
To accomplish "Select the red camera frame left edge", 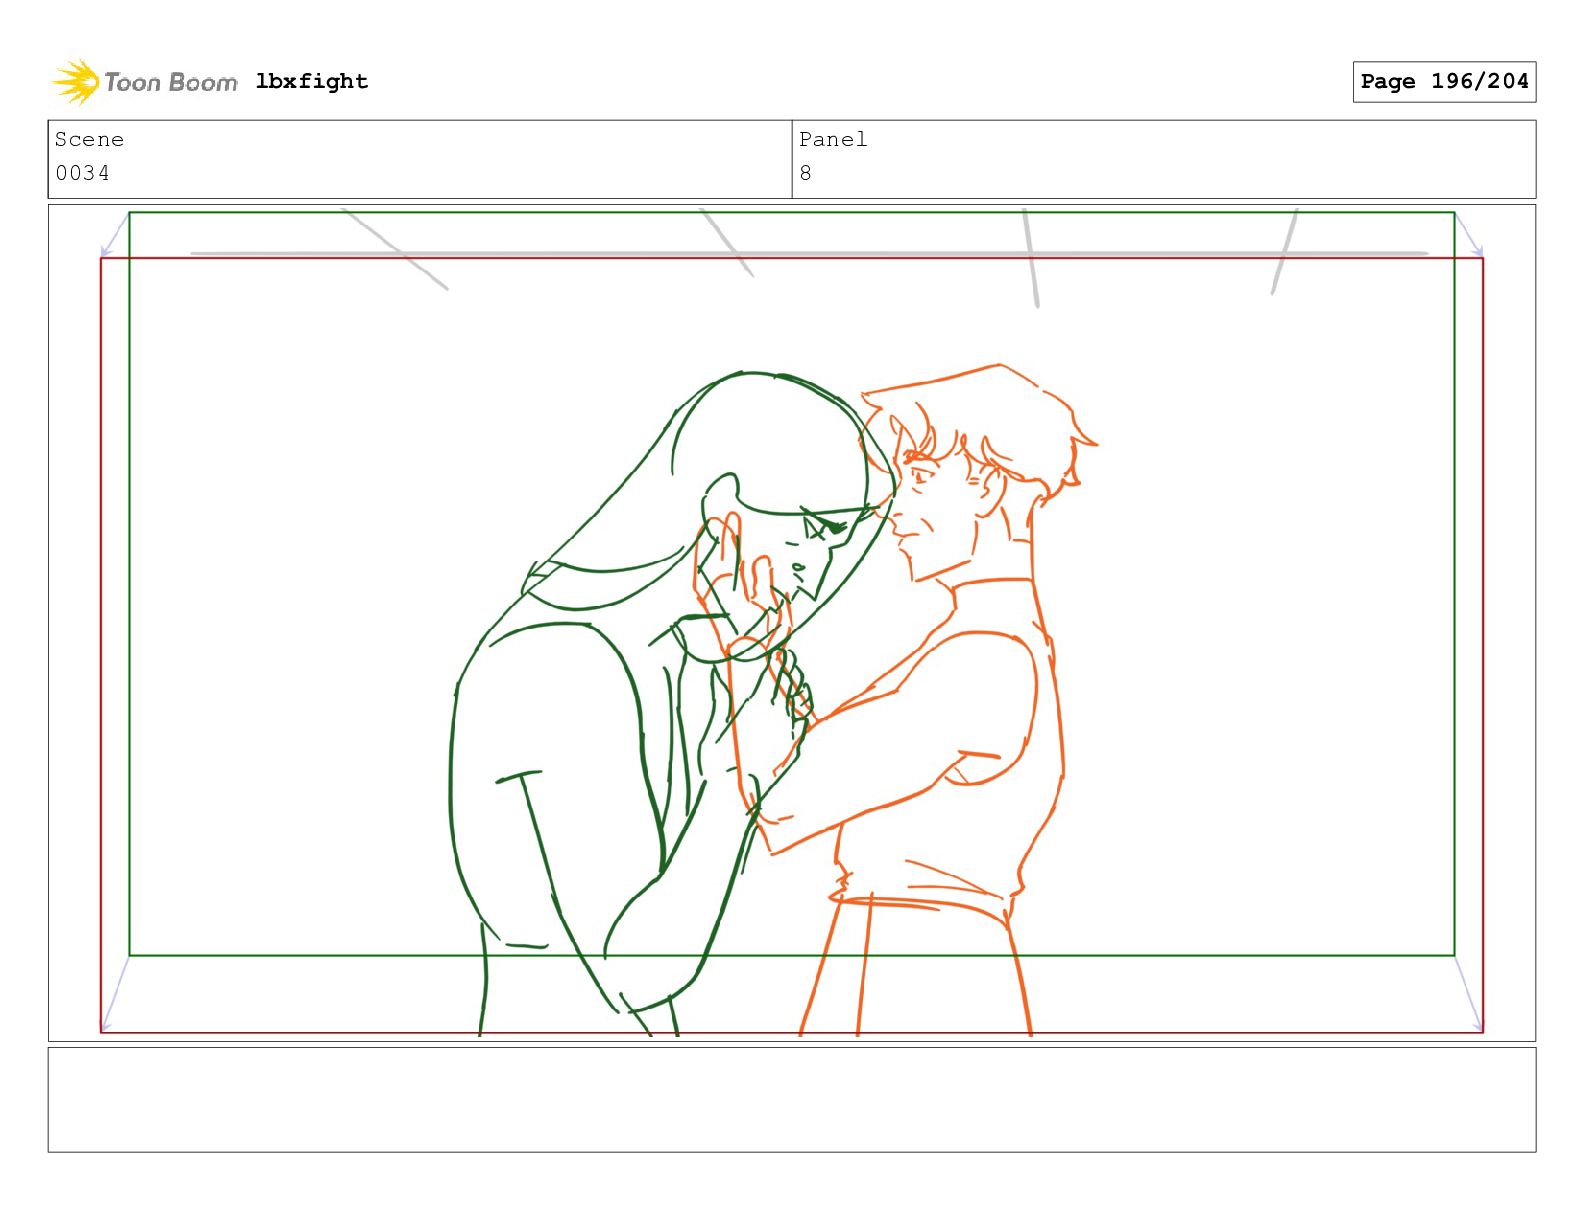I will [x=101, y=645].
